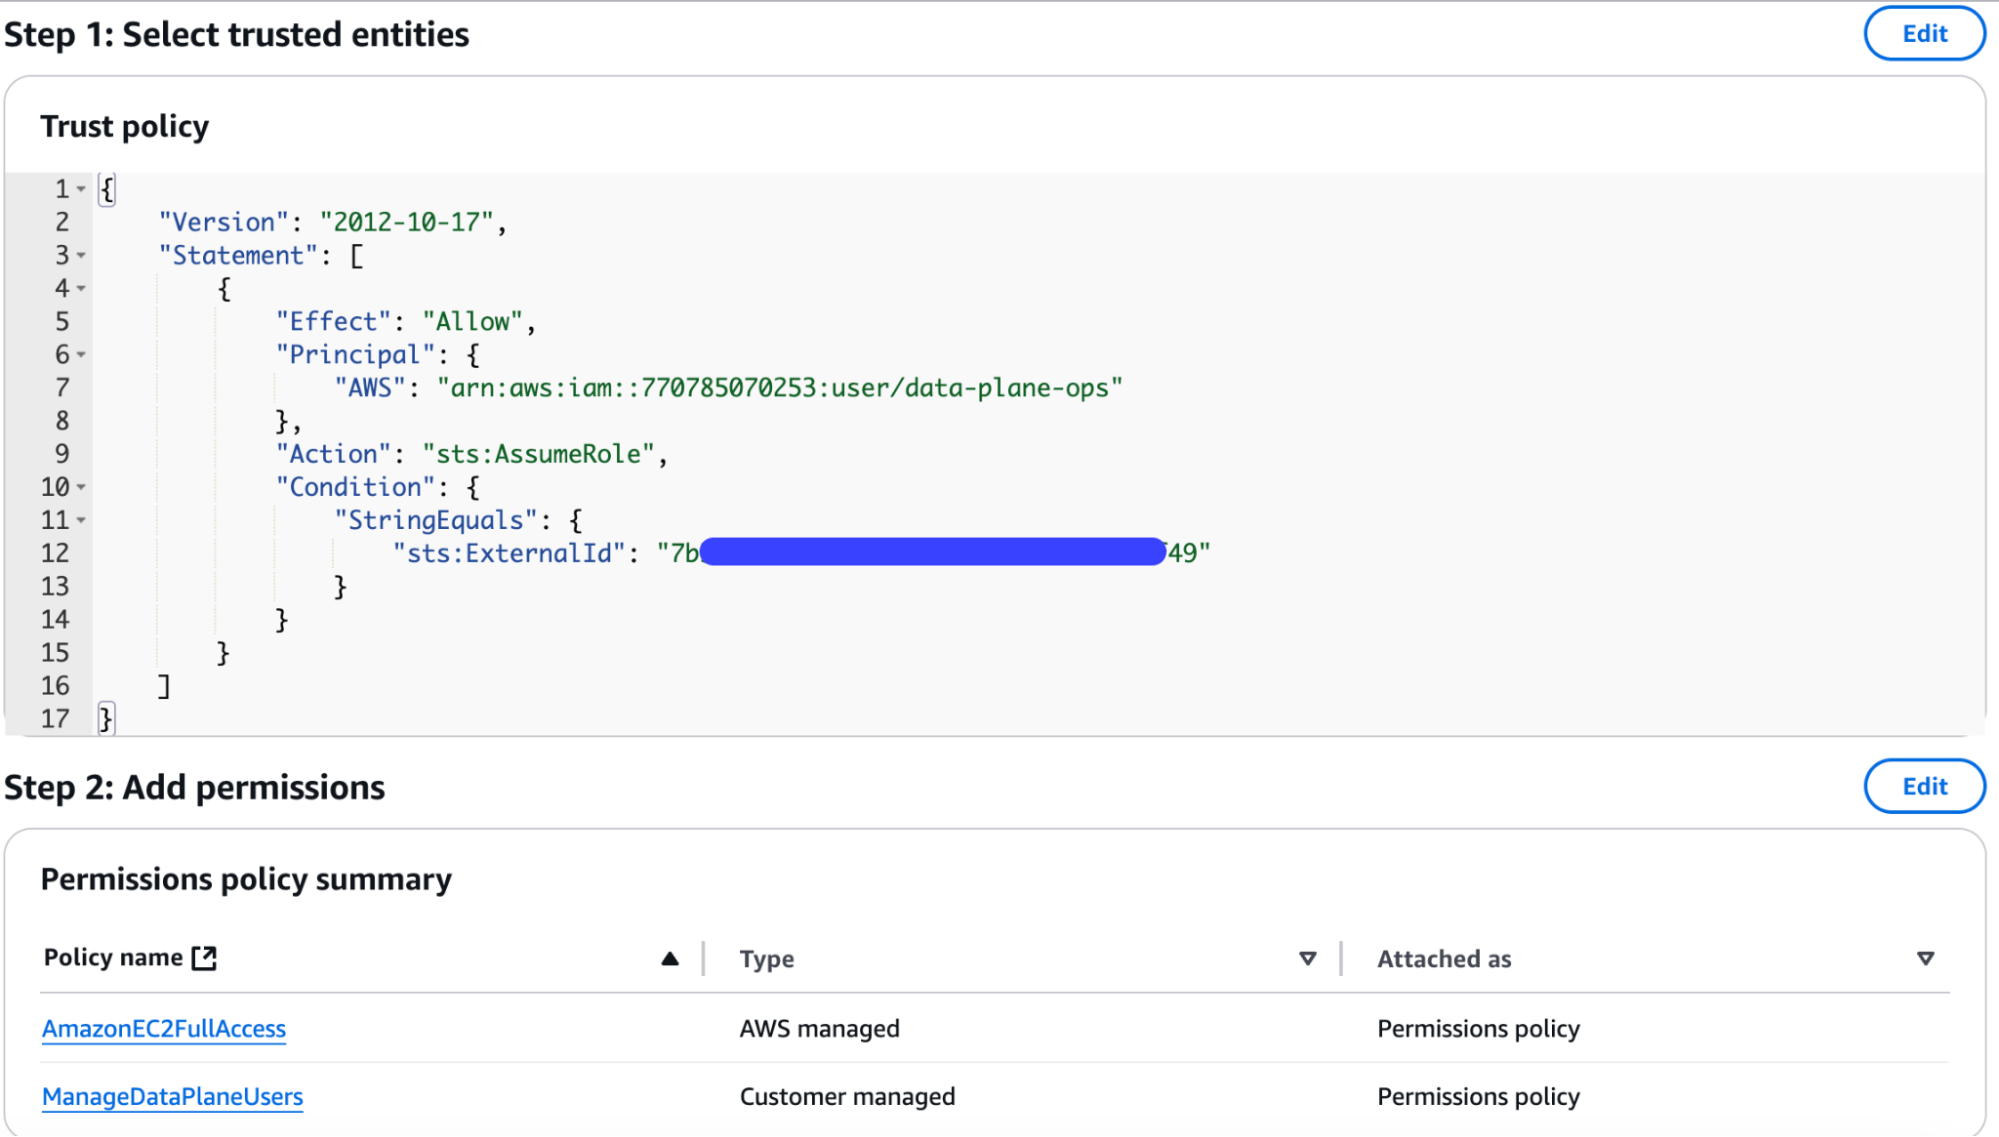Collapse the root JSON object on line 1
The width and height of the screenshot is (1999, 1137).
point(79,188)
